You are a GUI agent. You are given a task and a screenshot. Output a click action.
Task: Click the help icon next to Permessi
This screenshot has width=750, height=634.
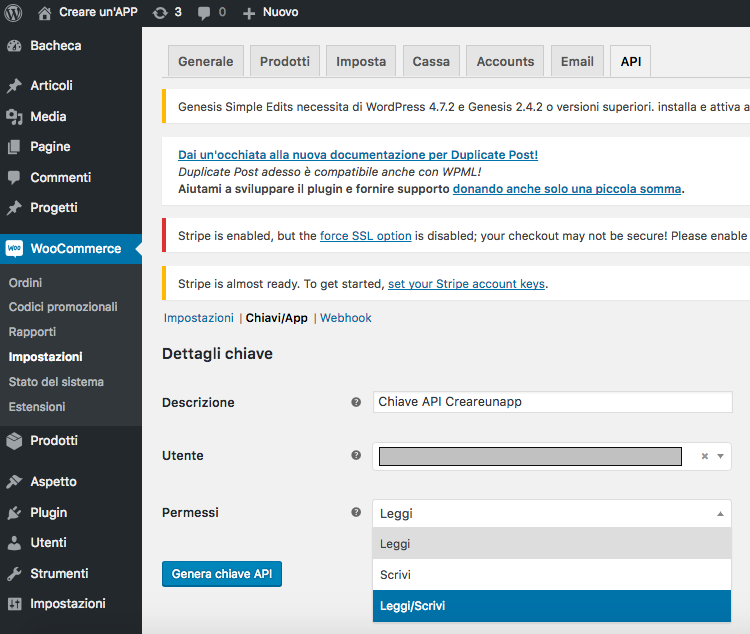point(356,512)
